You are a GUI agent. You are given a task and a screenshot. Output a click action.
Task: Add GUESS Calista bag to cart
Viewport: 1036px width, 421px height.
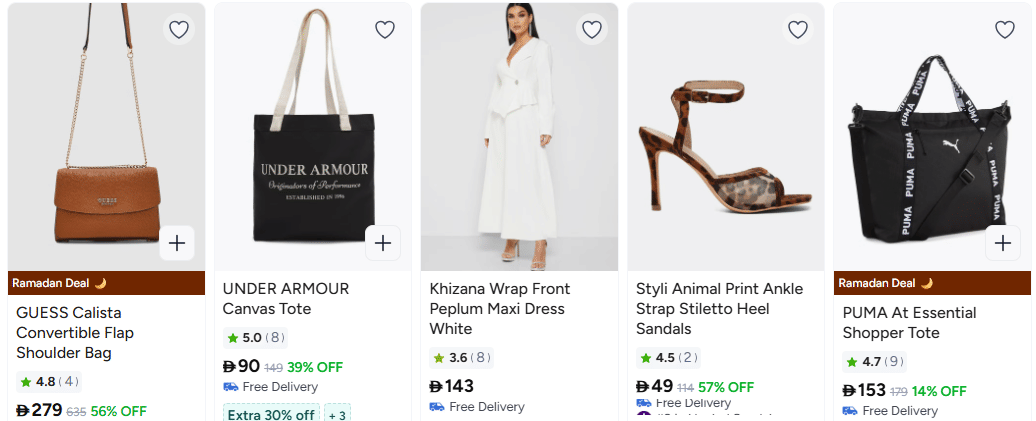coord(177,243)
